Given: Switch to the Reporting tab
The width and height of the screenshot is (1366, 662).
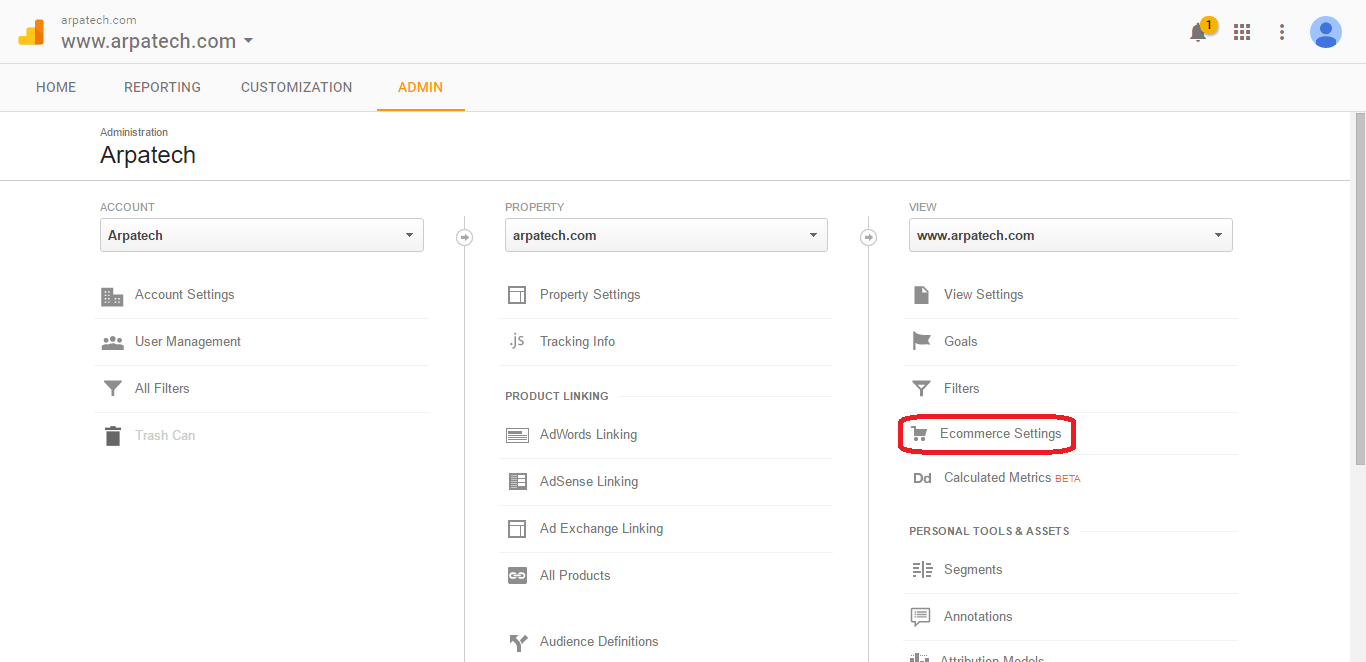Looking at the screenshot, I should 162,87.
